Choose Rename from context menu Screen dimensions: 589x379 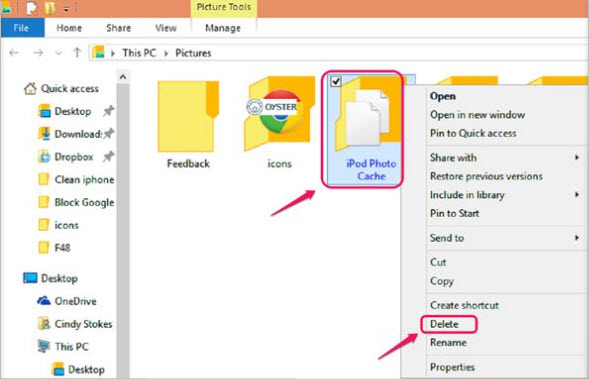coord(448,342)
